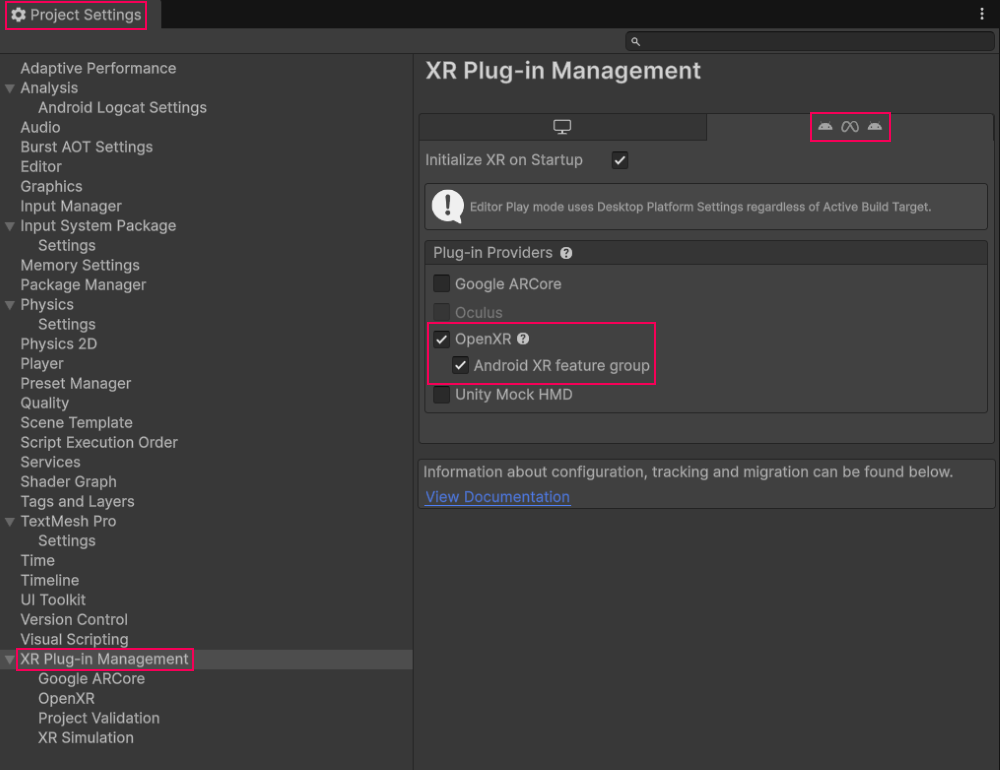Click the warning info icon about Editor Play mode
Screen dimensions: 1000x770
pyautogui.click(x=447, y=208)
